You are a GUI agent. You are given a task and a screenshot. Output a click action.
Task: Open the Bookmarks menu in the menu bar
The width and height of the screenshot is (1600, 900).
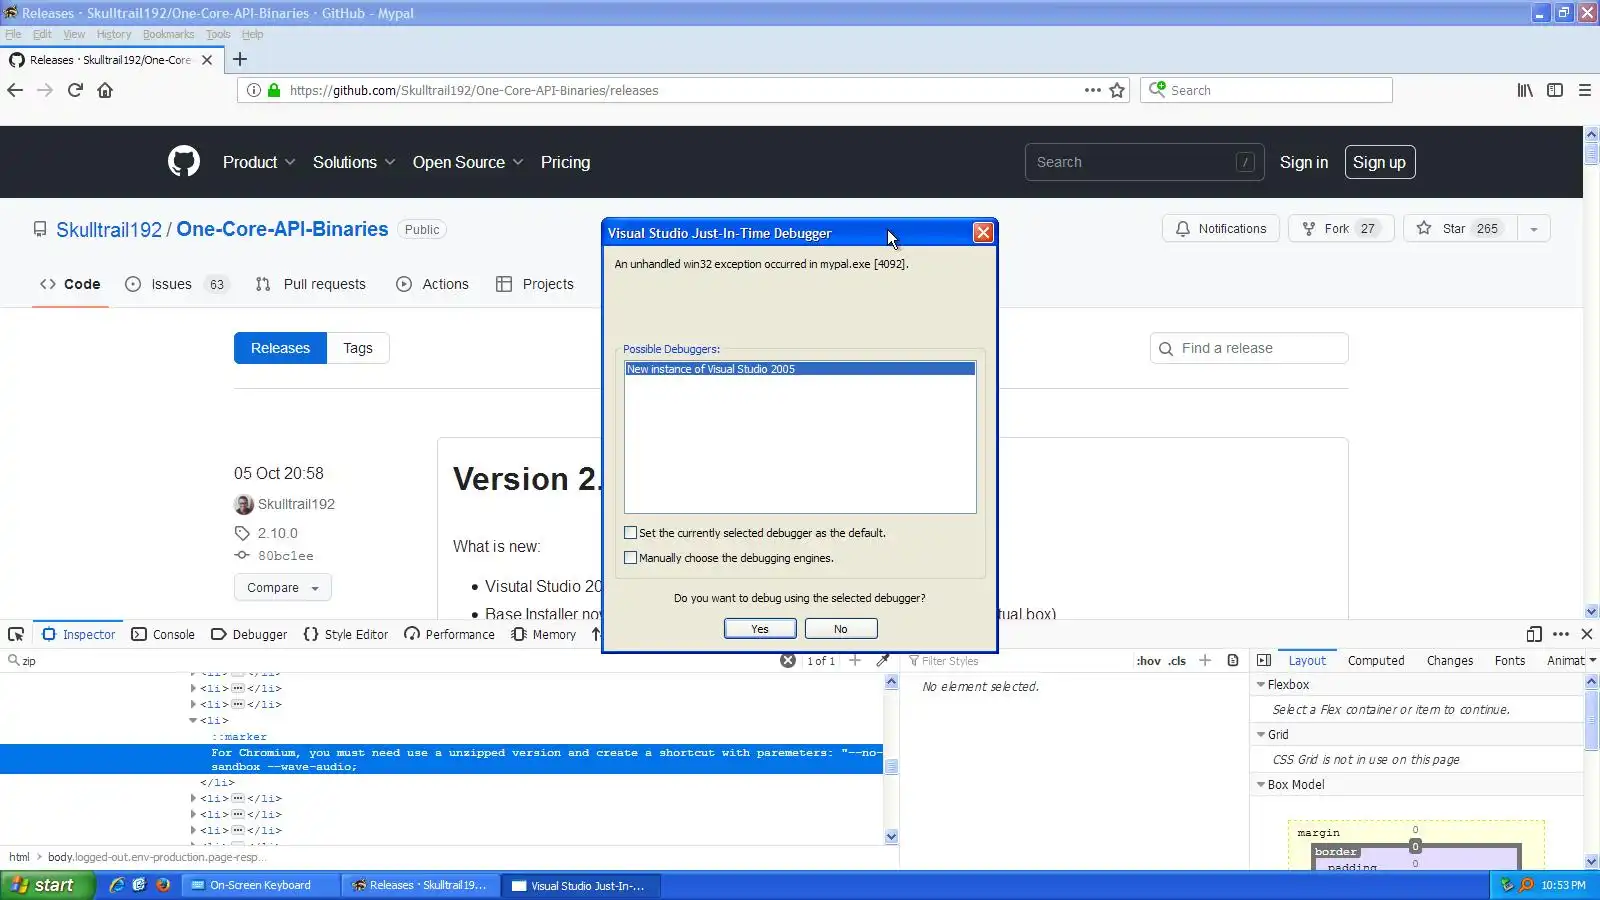point(168,34)
